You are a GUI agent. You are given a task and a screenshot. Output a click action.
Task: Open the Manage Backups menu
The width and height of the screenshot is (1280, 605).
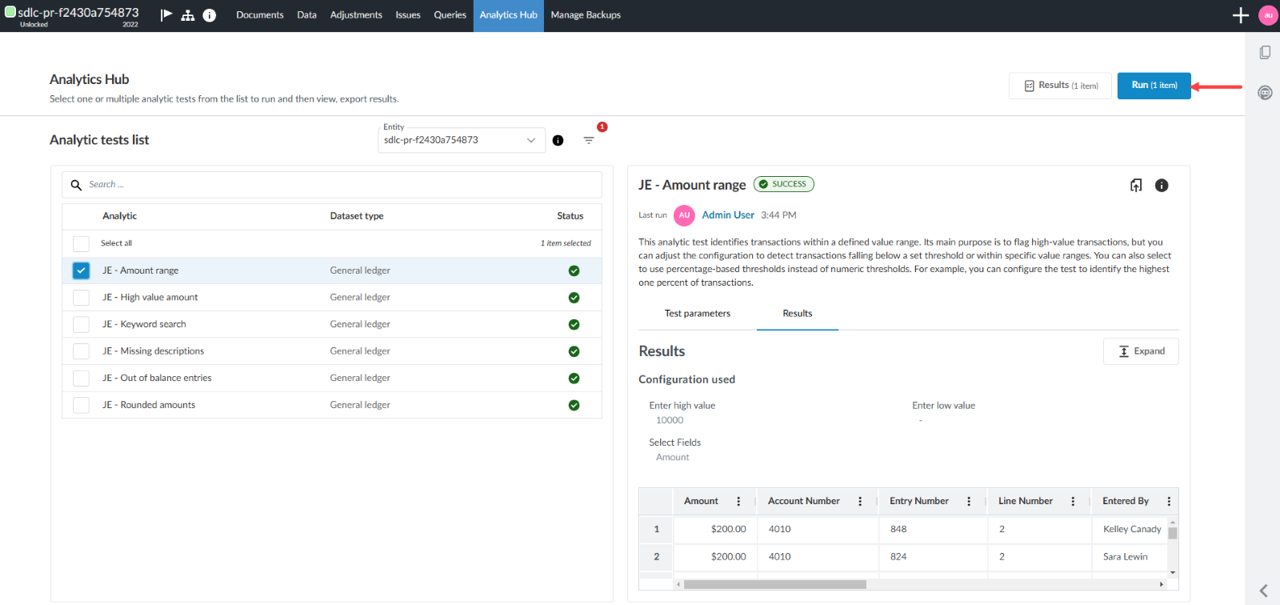tap(585, 15)
